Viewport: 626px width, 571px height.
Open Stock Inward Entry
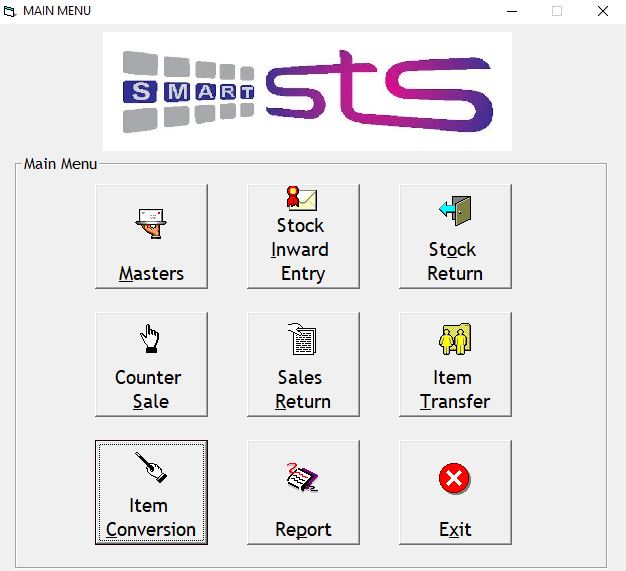pyautogui.click(x=303, y=236)
